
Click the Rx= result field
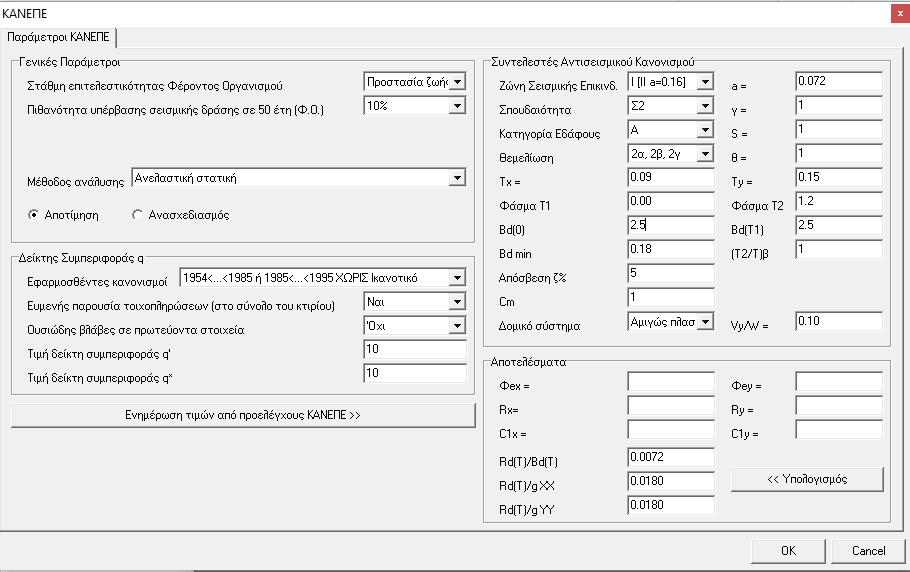[670, 406]
